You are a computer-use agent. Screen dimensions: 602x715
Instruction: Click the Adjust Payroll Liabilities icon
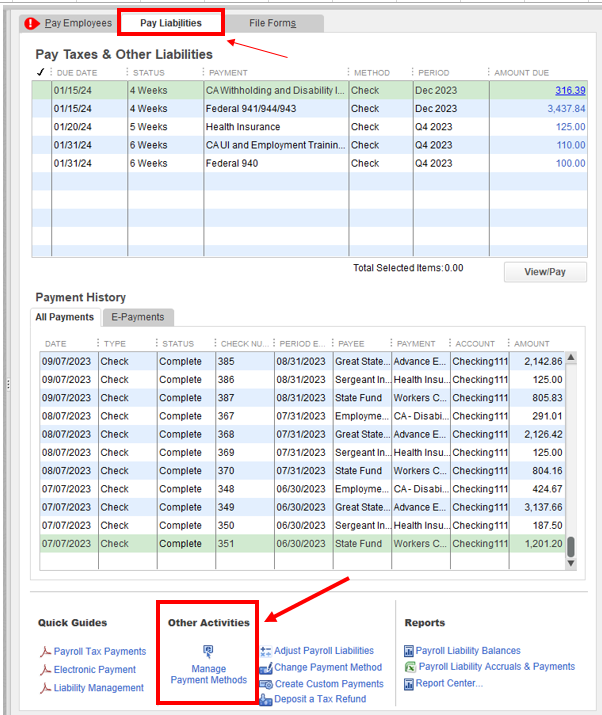tap(266, 651)
